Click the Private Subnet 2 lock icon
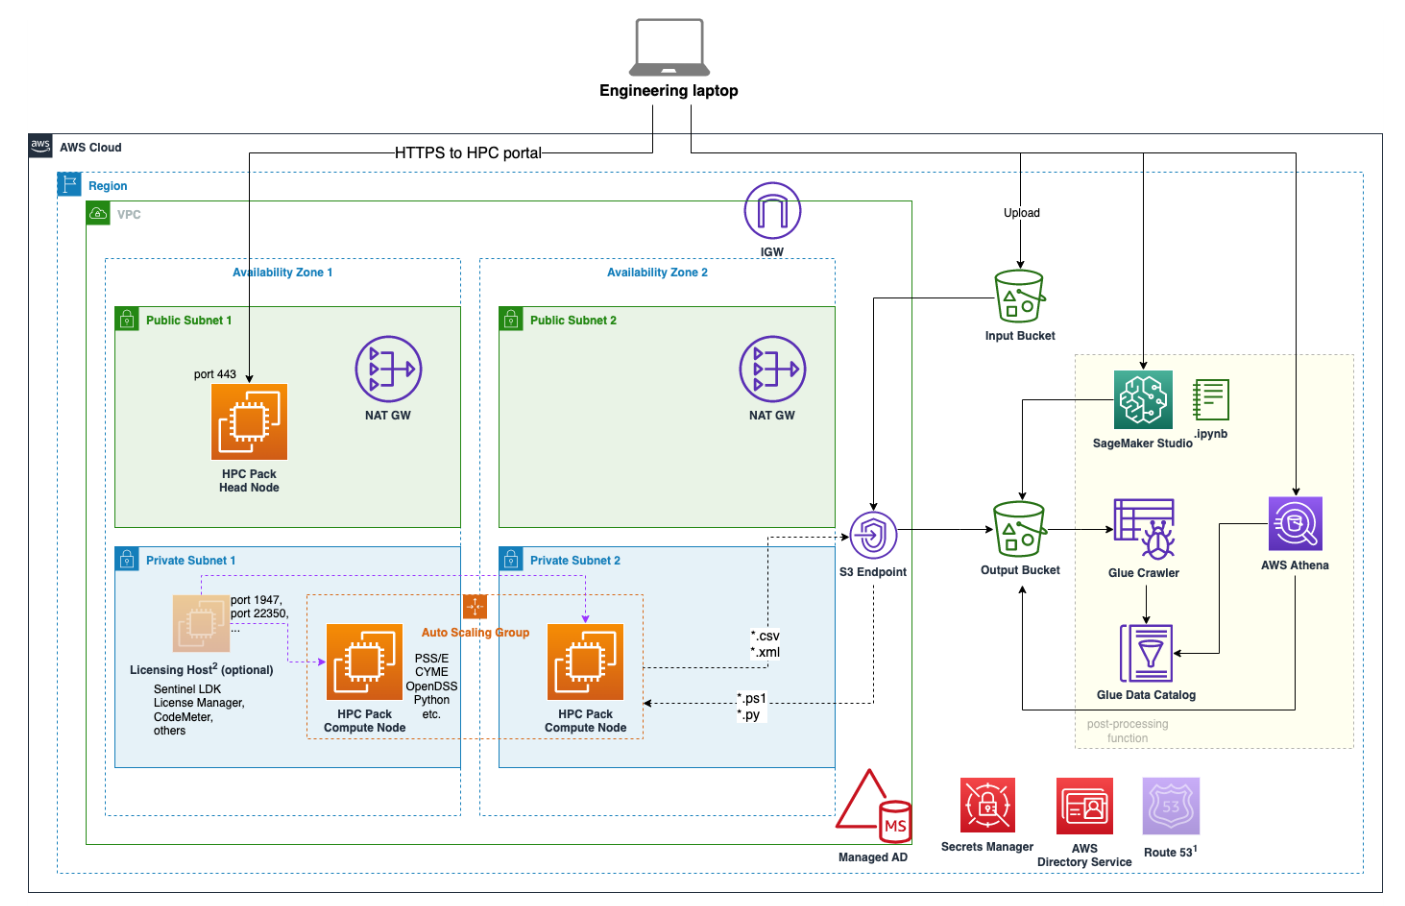1405x906 pixels. click(x=511, y=559)
